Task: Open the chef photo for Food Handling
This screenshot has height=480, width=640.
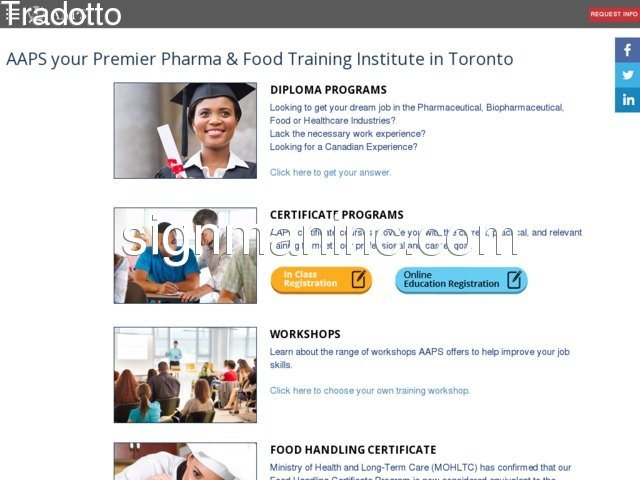Action: (x=185, y=461)
